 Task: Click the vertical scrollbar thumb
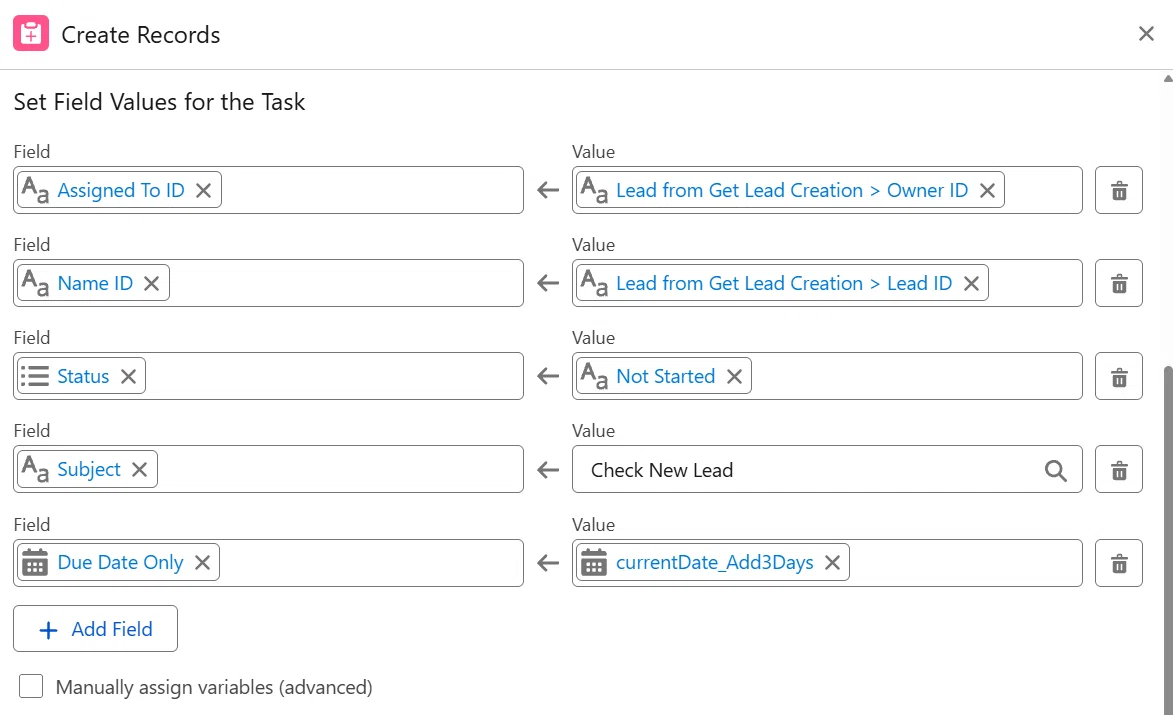pyautogui.click(x=1168, y=538)
